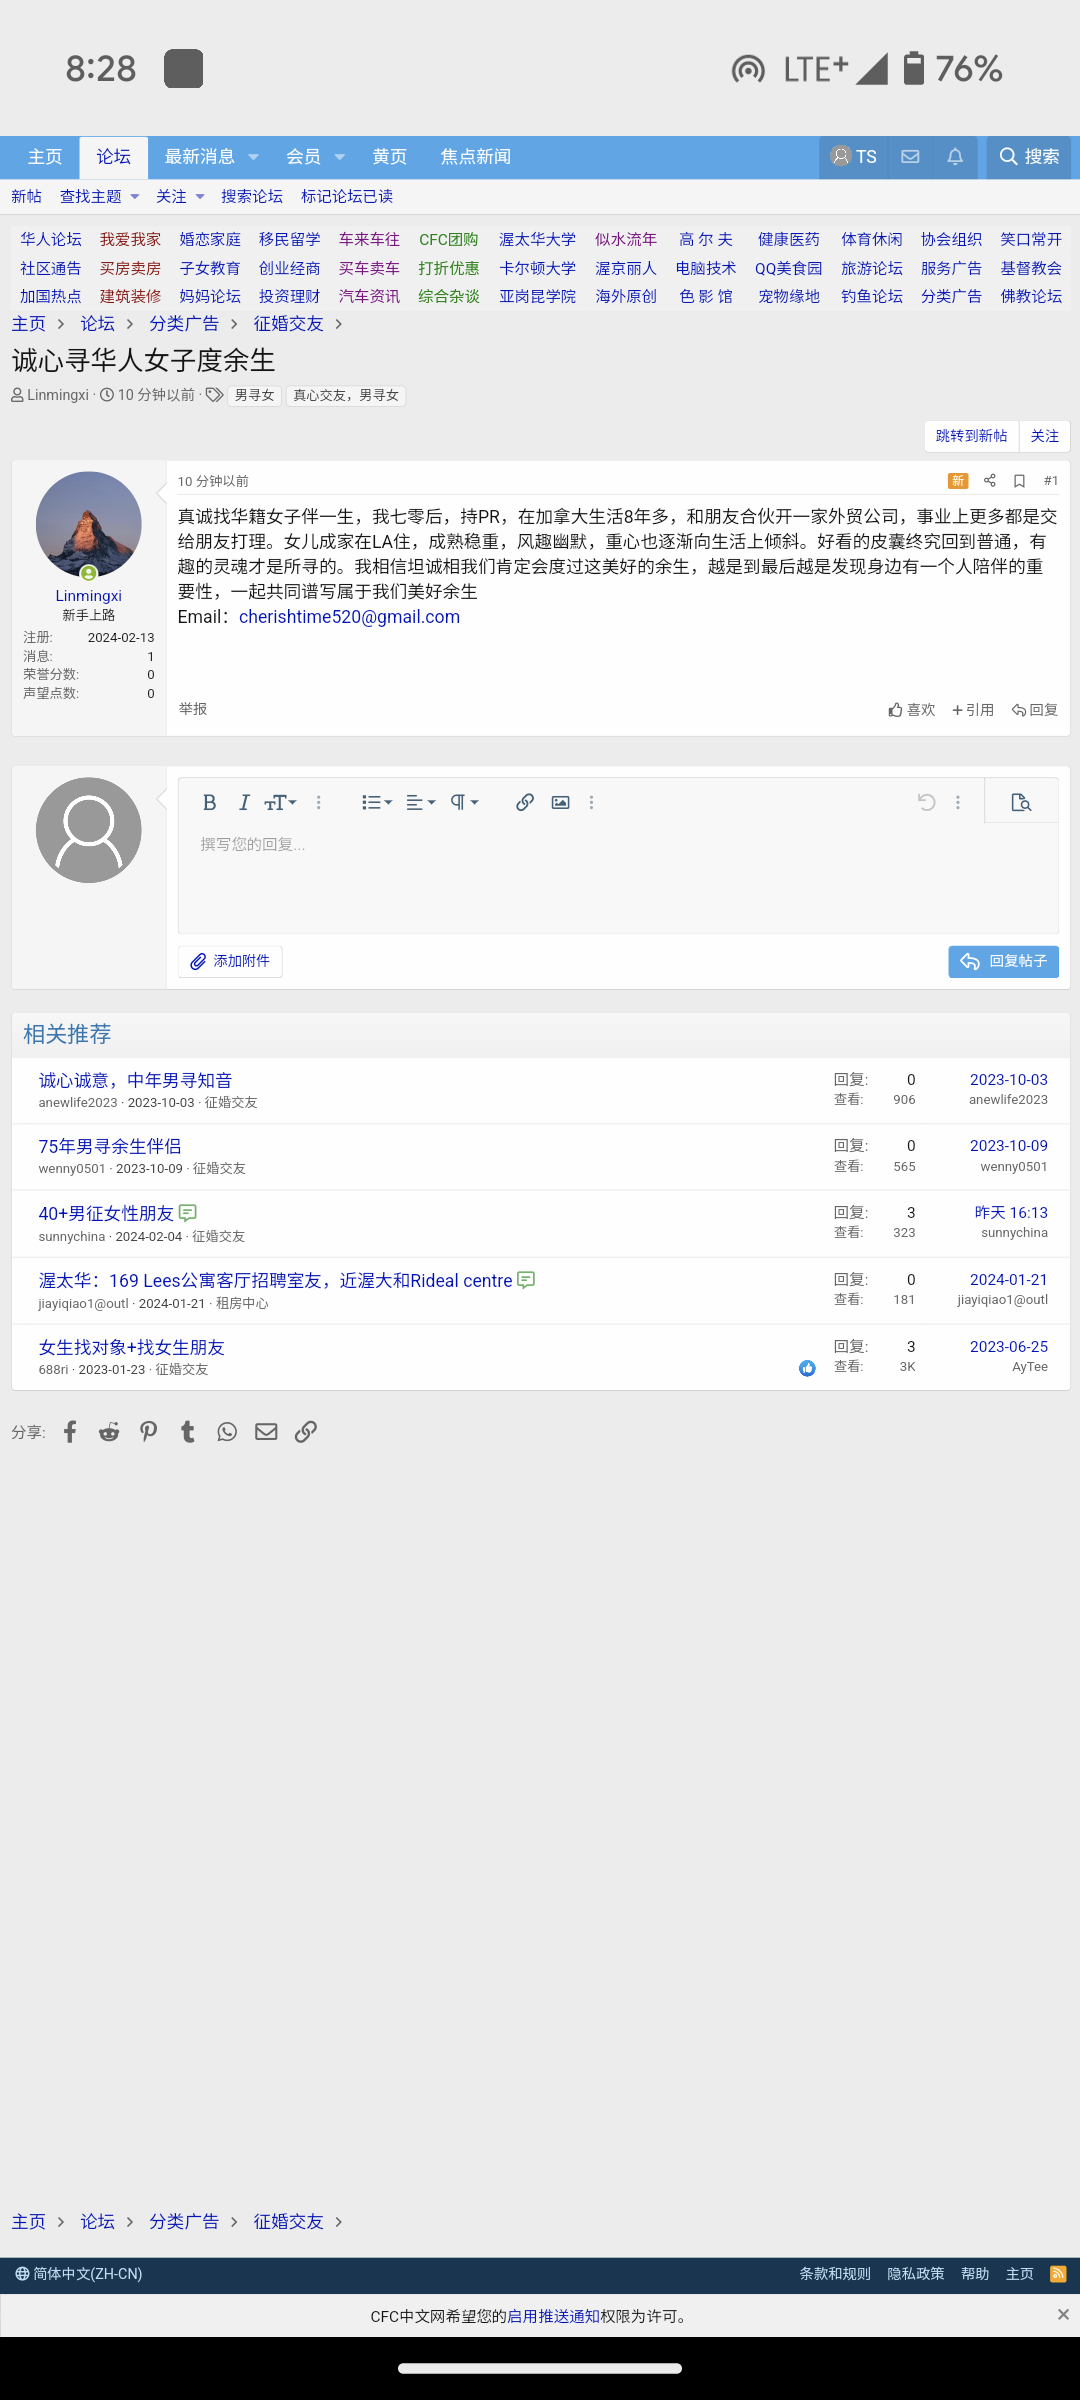Open the inbox envelope icon

910,157
